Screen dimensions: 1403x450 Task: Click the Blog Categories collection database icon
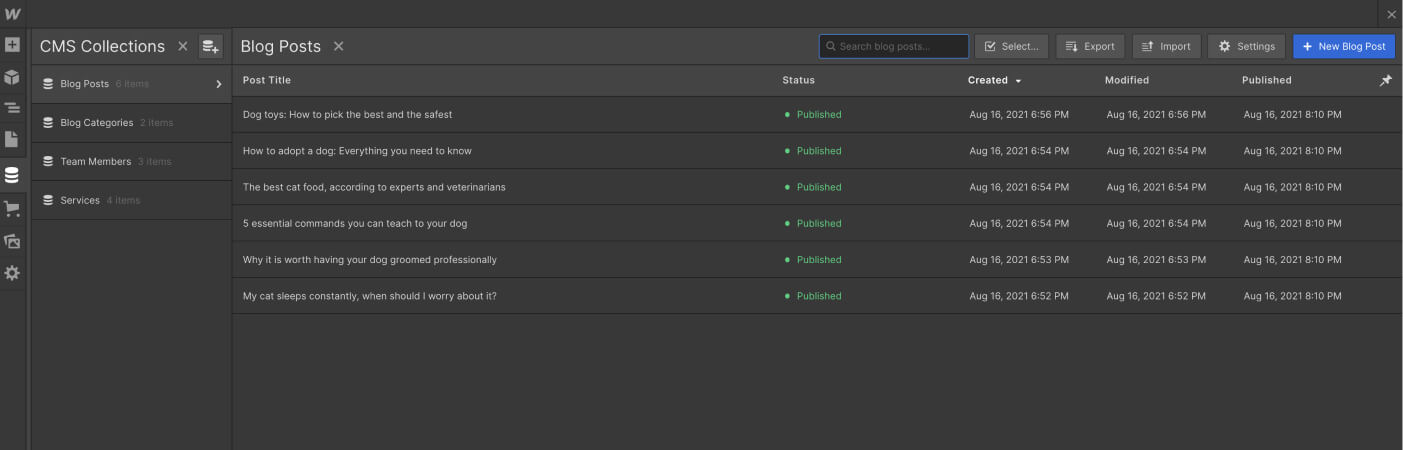pos(48,123)
